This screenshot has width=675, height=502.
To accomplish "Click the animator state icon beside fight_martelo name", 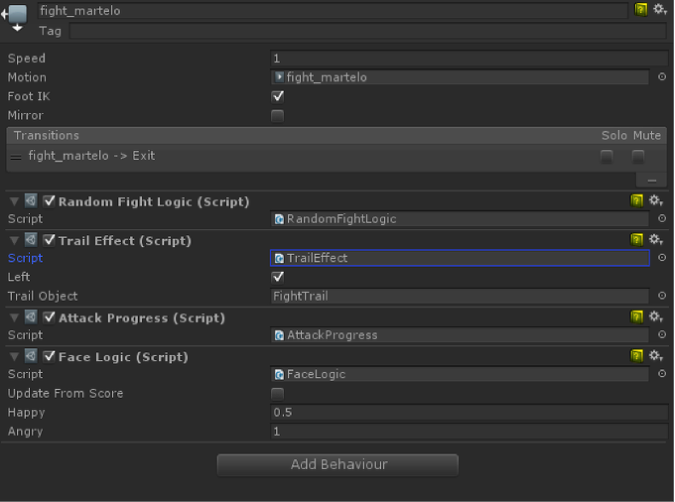I will 16,17.
